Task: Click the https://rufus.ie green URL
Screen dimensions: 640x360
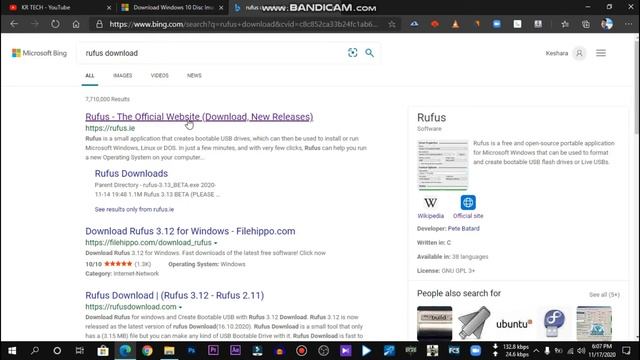Action: pyautogui.click(x=110, y=128)
